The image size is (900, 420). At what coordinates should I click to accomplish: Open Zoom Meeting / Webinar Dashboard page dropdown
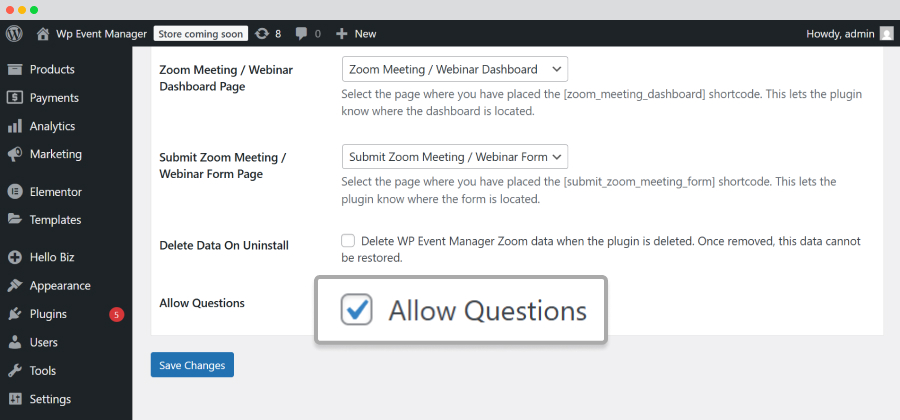[x=455, y=69]
